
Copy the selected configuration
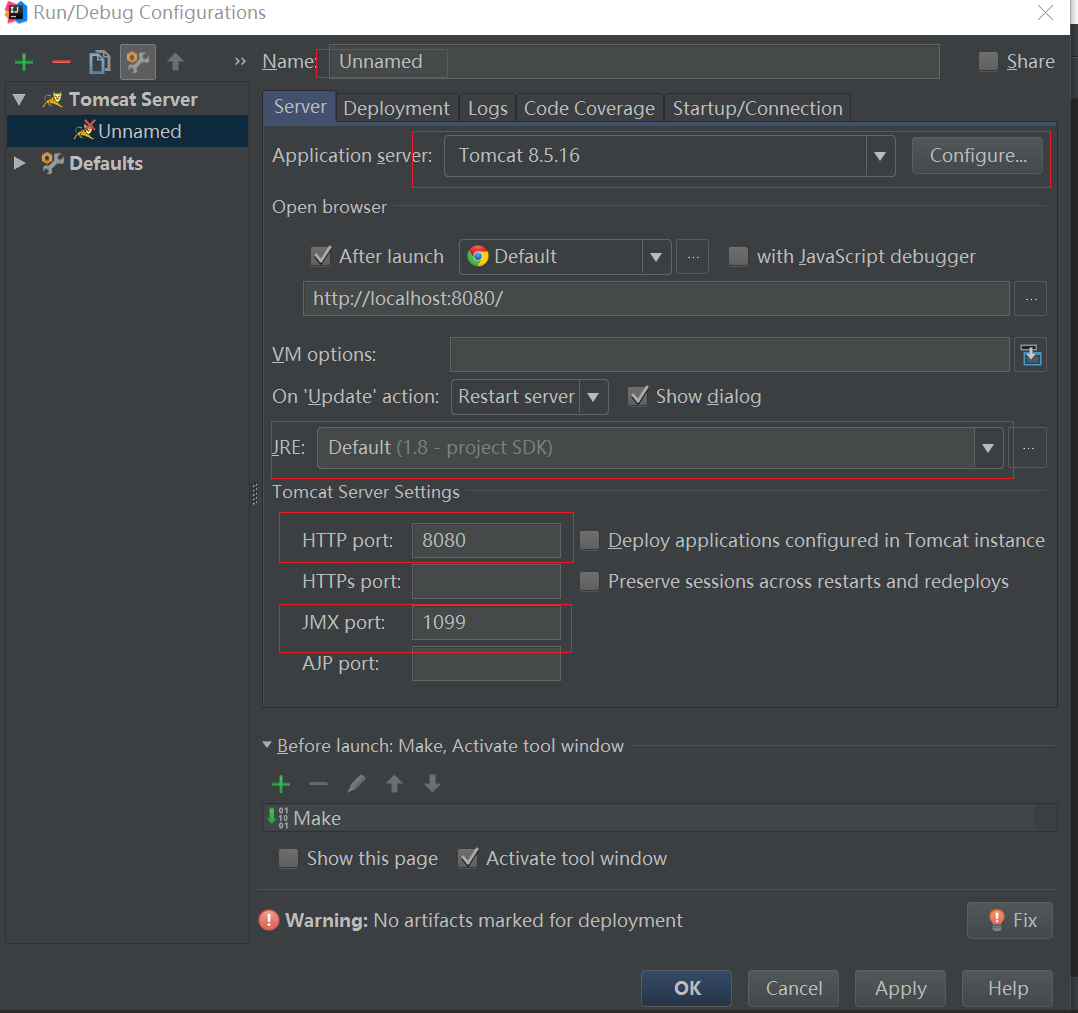(x=100, y=63)
